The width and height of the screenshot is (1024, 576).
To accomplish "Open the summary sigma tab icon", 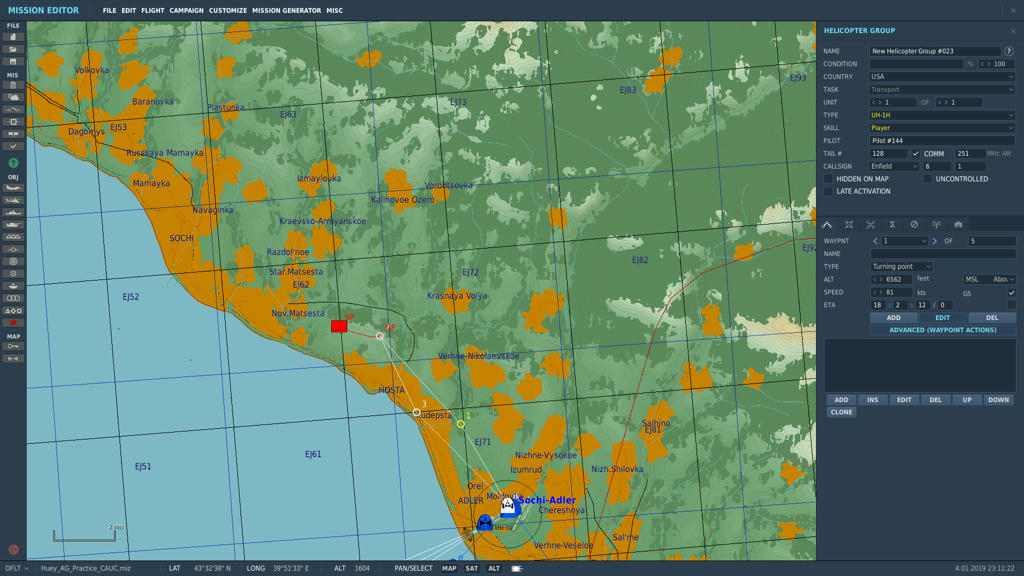I will [892, 225].
